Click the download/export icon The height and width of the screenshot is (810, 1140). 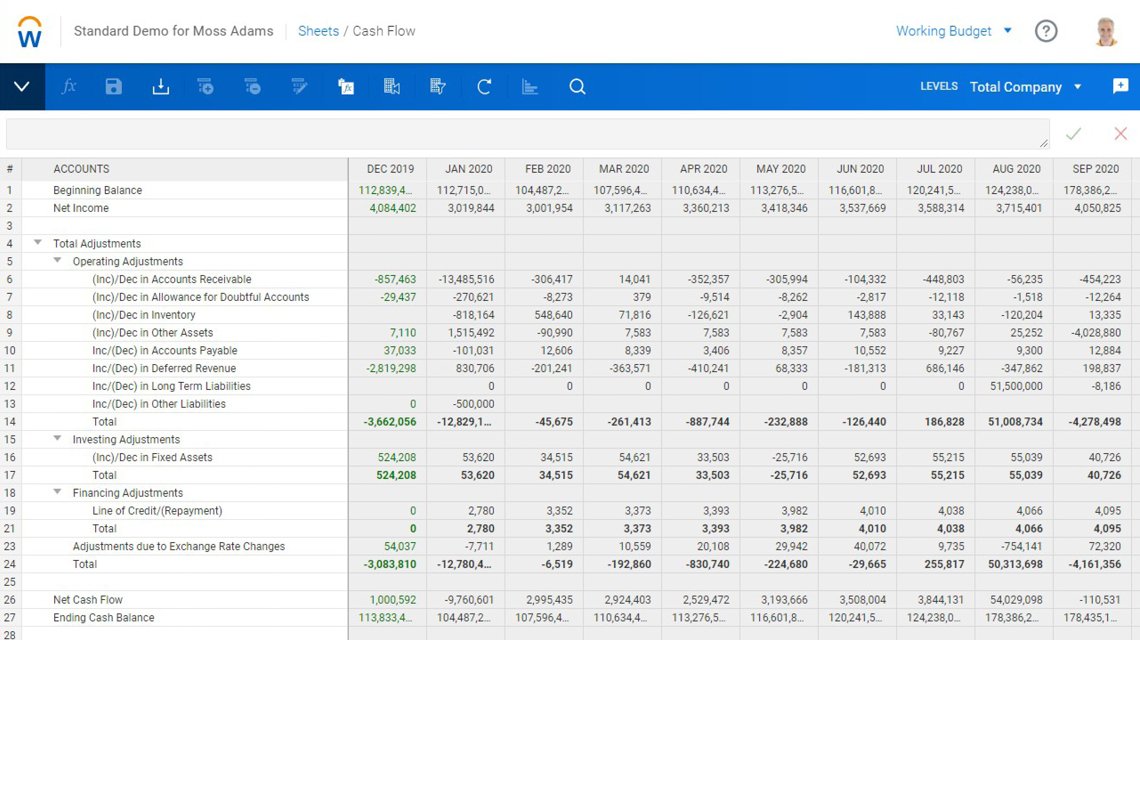click(x=160, y=87)
